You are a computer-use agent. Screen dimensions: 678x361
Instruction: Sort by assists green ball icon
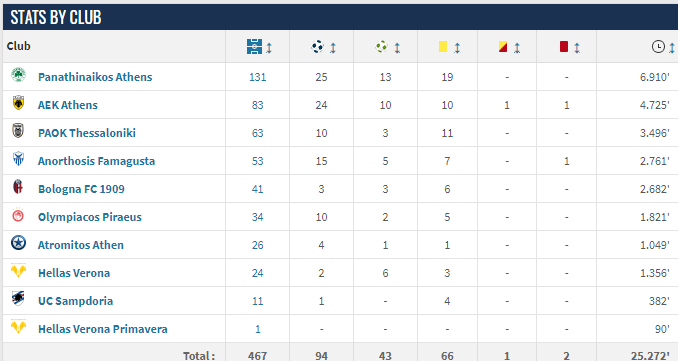click(x=381, y=46)
